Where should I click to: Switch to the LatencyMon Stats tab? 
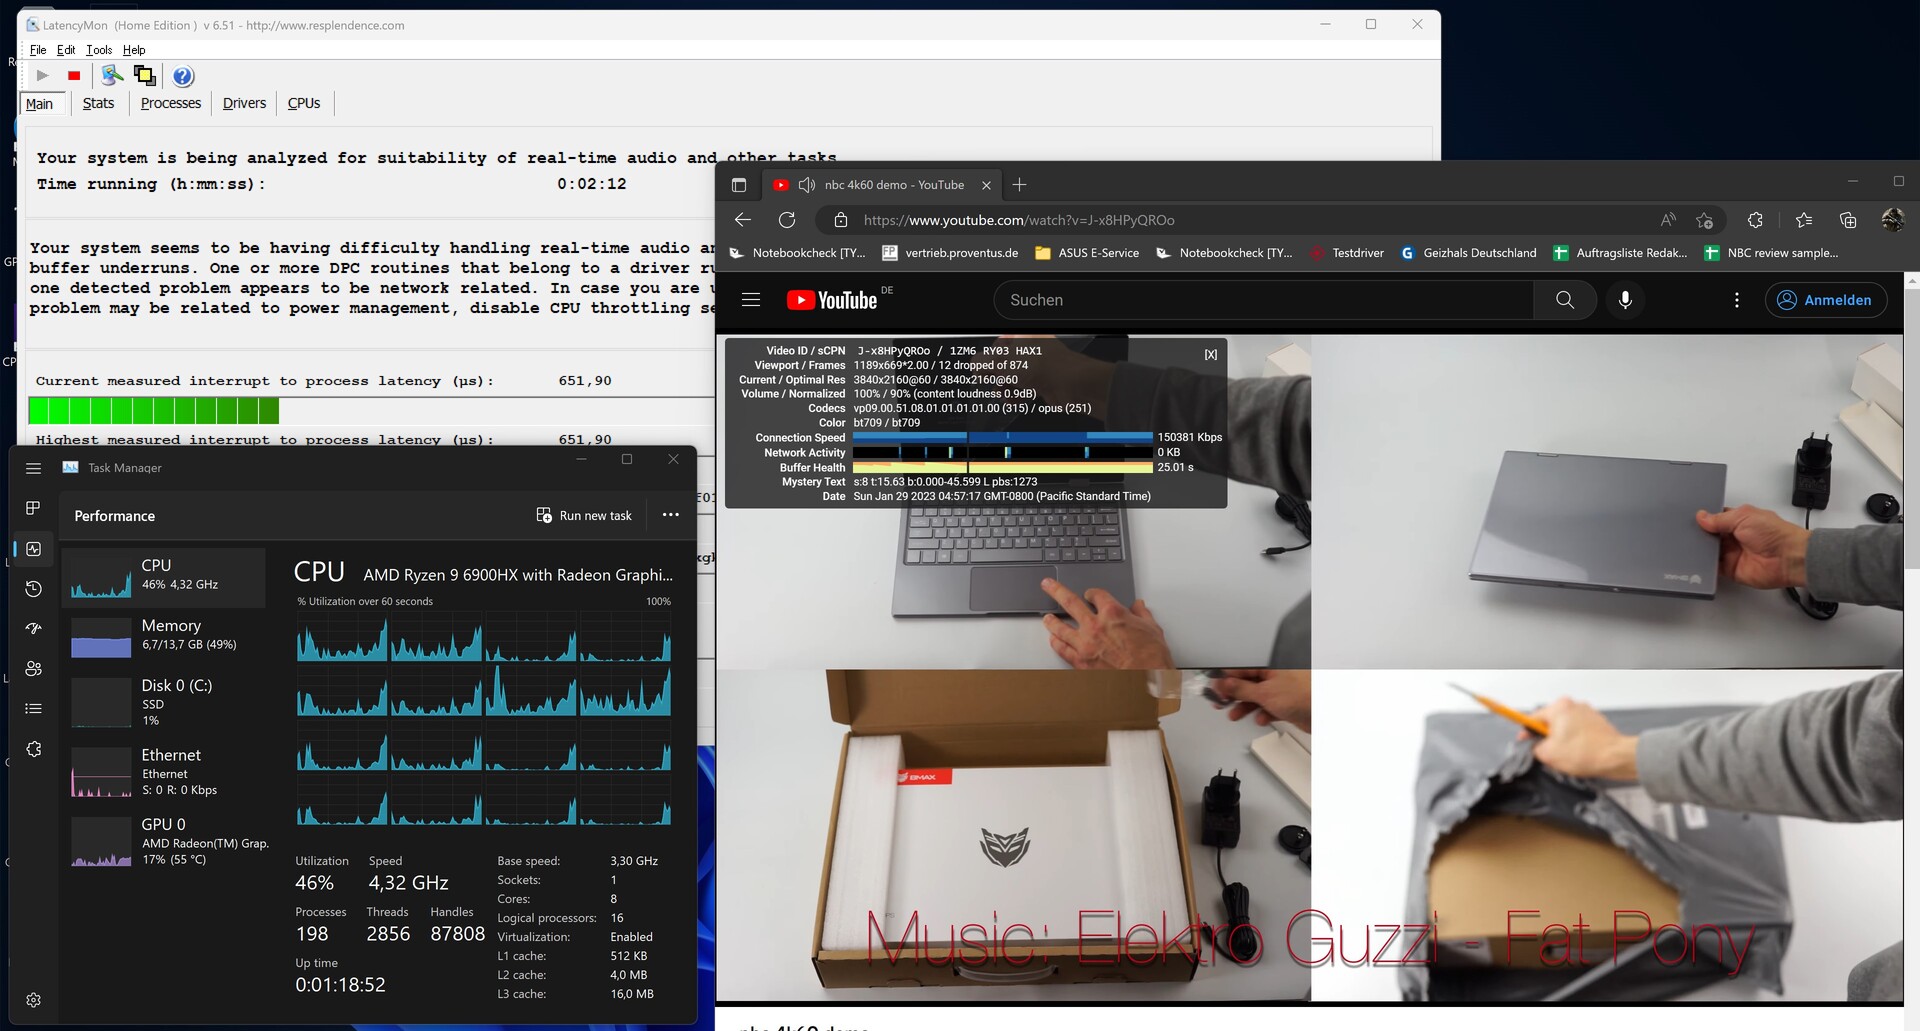click(98, 103)
